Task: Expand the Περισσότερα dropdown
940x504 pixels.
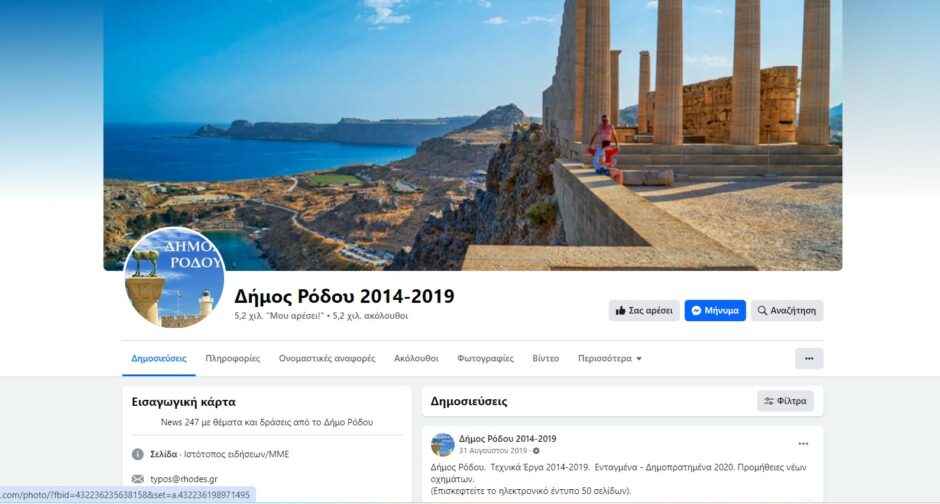Action: pos(610,358)
